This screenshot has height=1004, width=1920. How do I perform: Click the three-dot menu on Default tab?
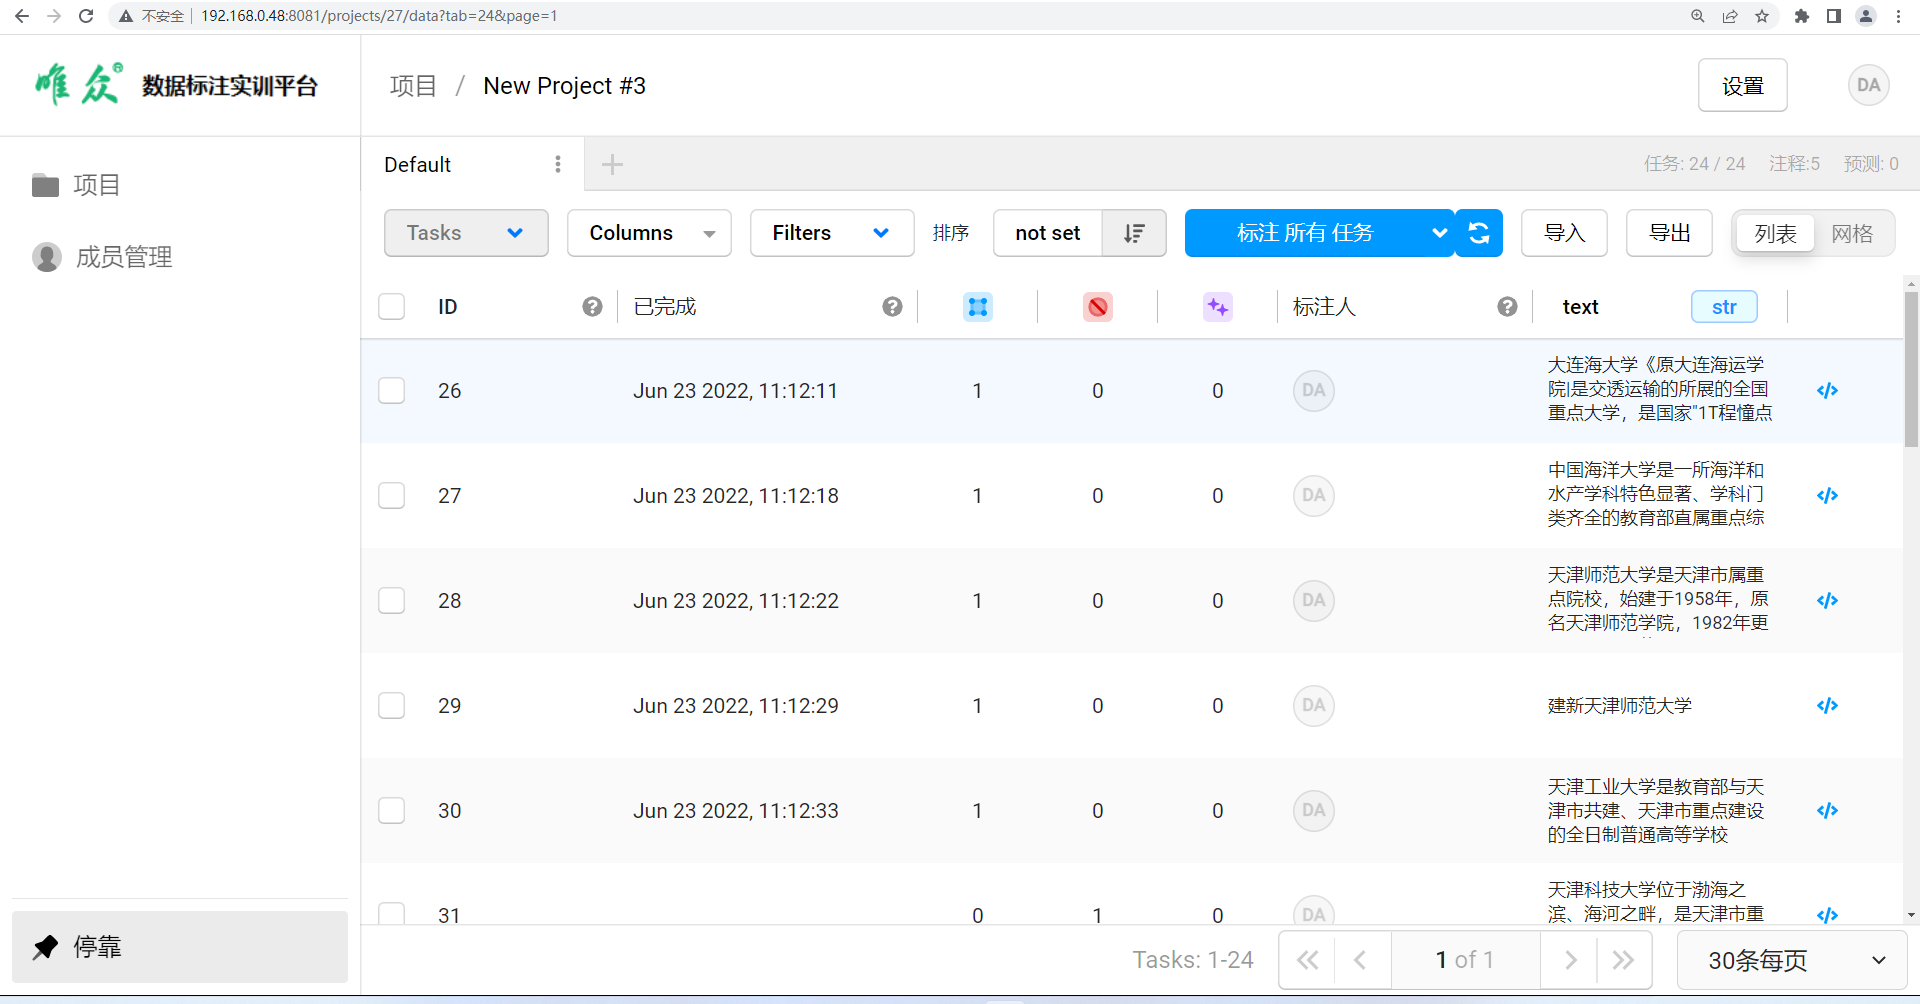pyautogui.click(x=557, y=164)
